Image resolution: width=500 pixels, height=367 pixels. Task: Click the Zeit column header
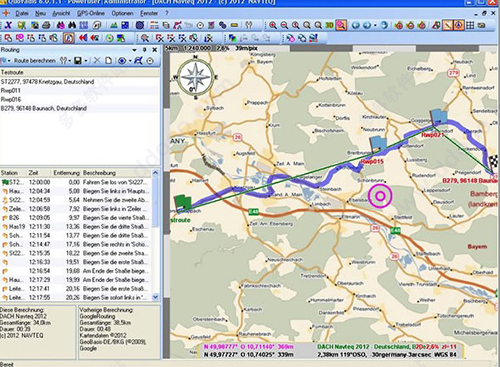pos(39,173)
